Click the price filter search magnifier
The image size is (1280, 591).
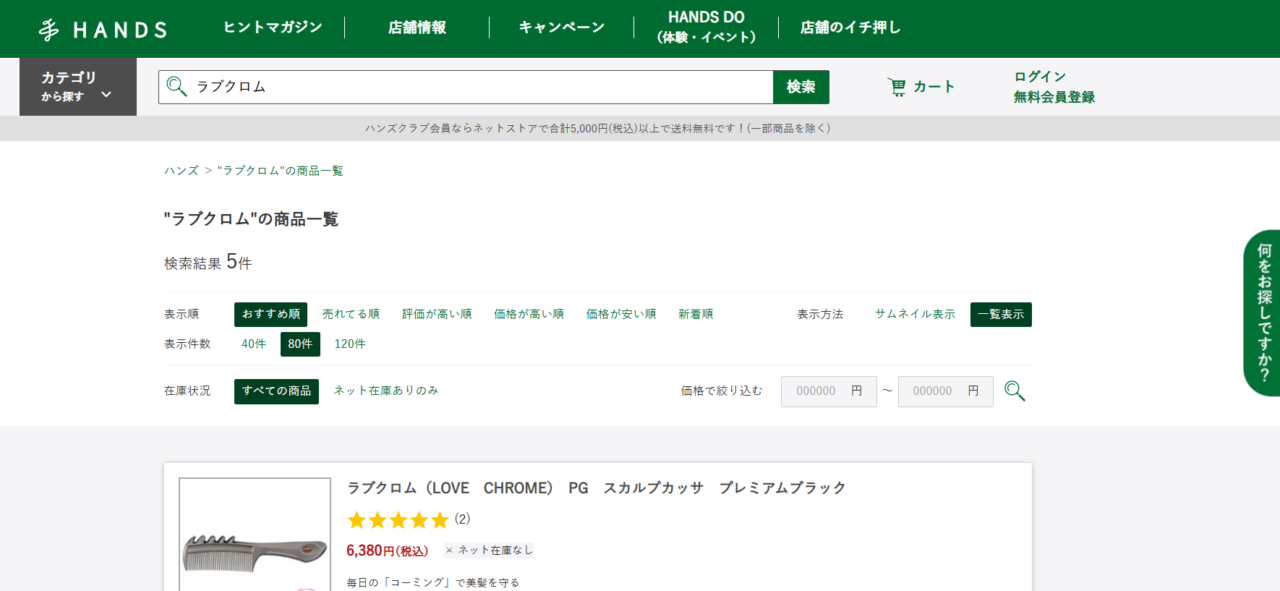1014,391
